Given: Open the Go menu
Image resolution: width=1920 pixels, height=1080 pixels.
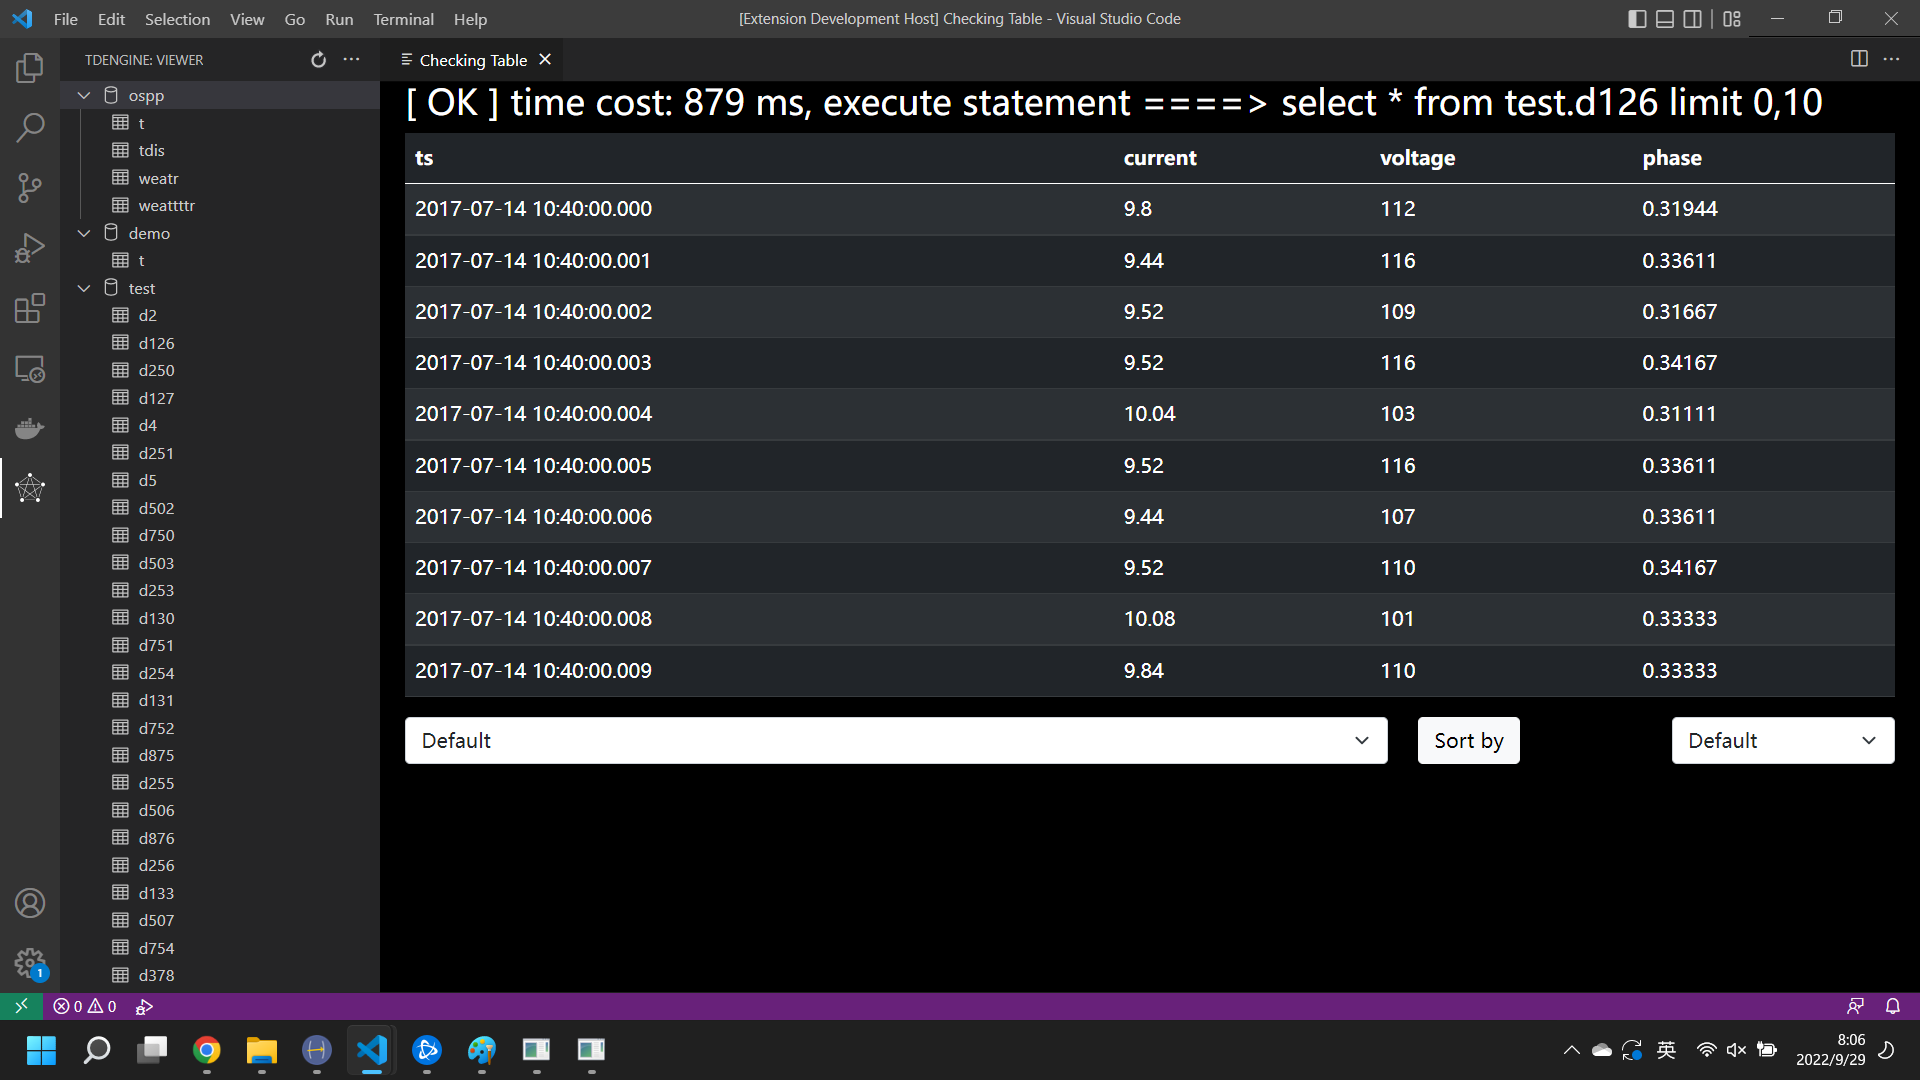Looking at the screenshot, I should coord(294,19).
